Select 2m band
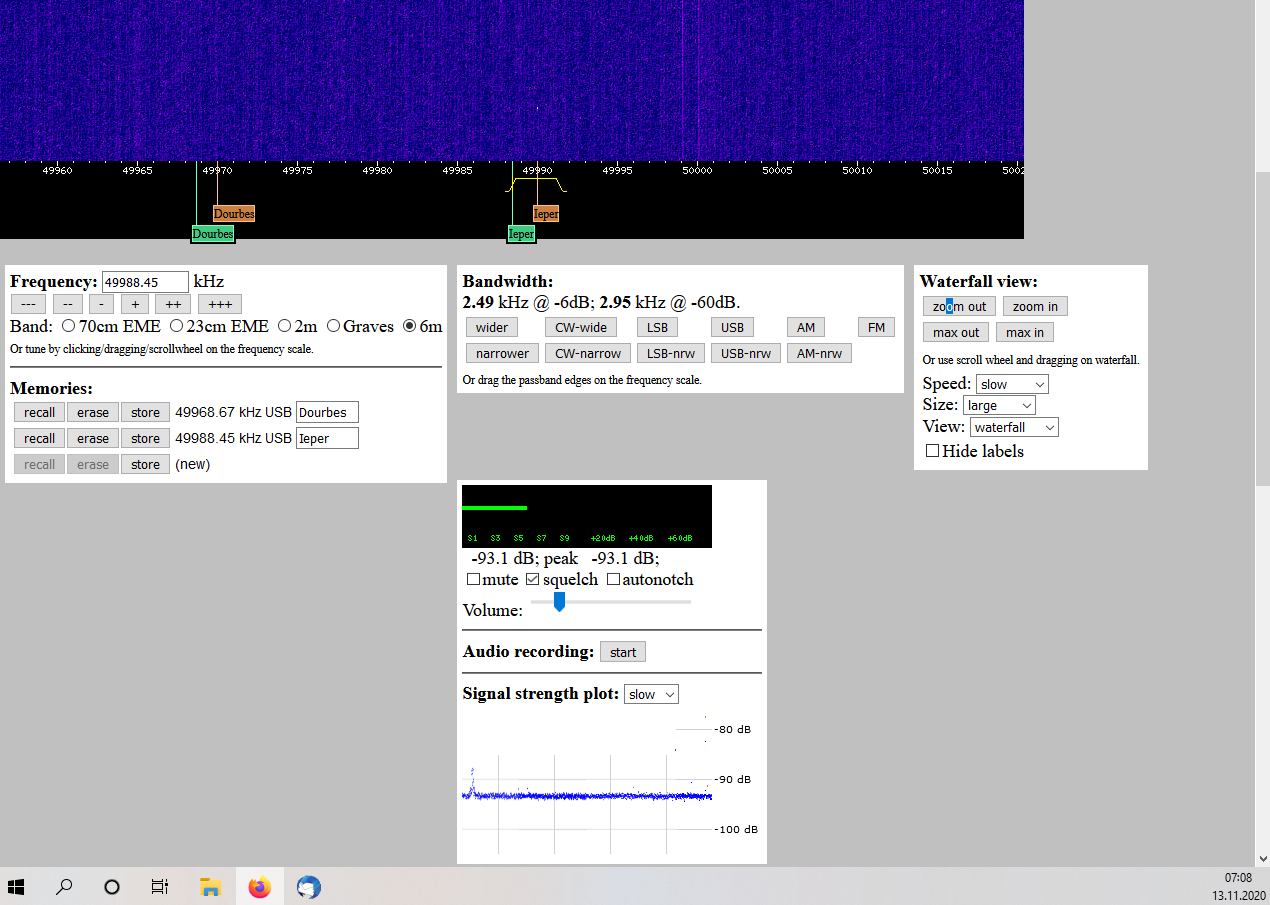 (x=285, y=326)
